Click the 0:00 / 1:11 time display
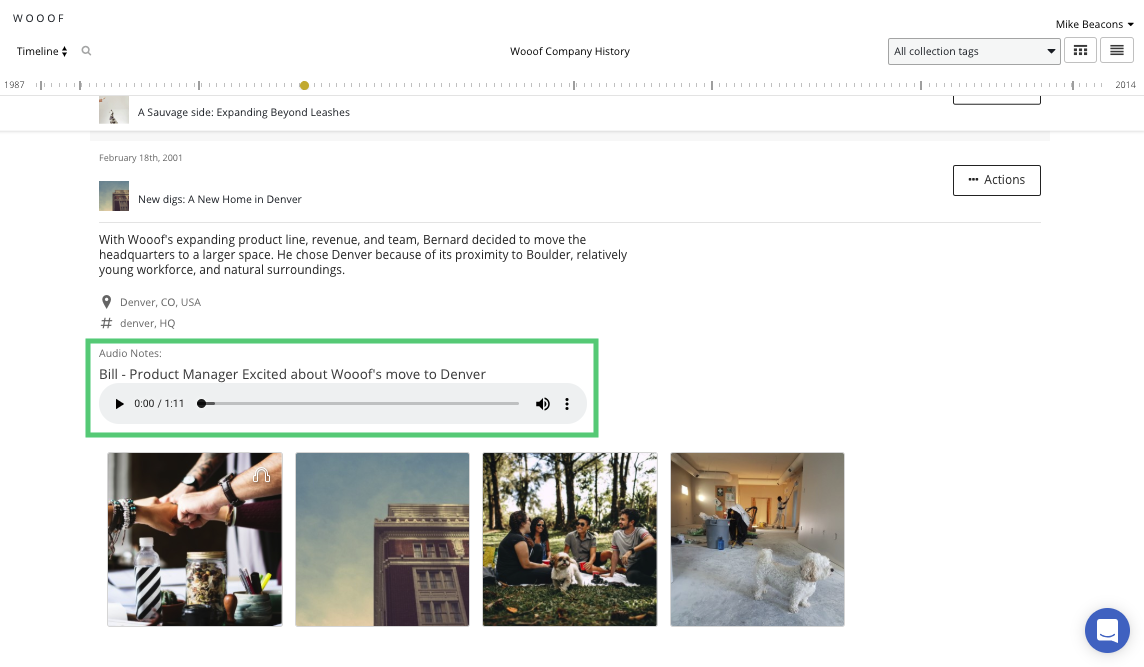 click(x=159, y=404)
